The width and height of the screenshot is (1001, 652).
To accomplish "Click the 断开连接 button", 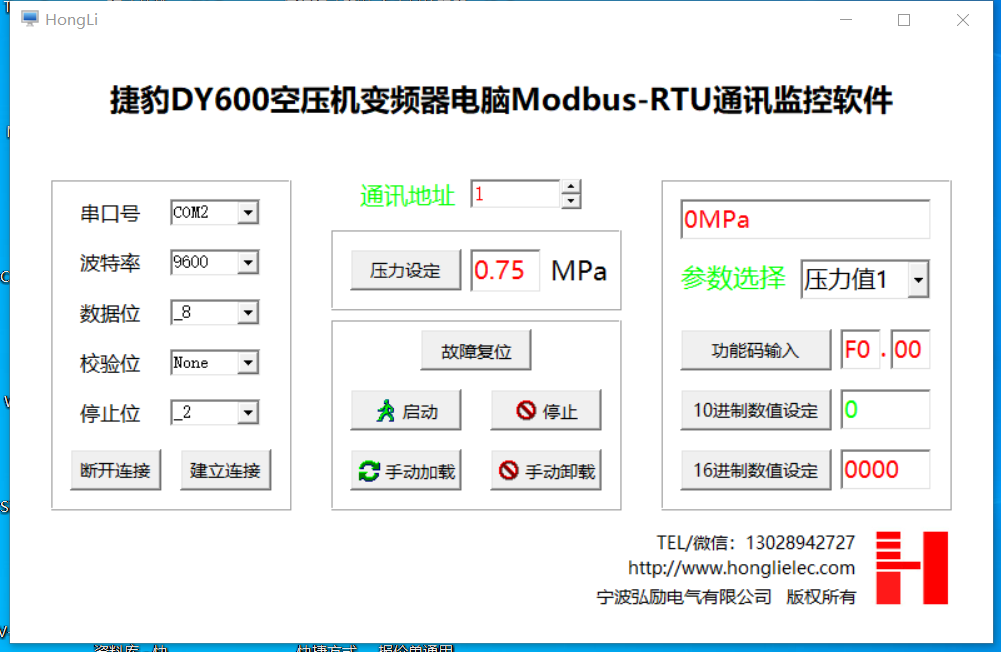I will click(x=116, y=471).
